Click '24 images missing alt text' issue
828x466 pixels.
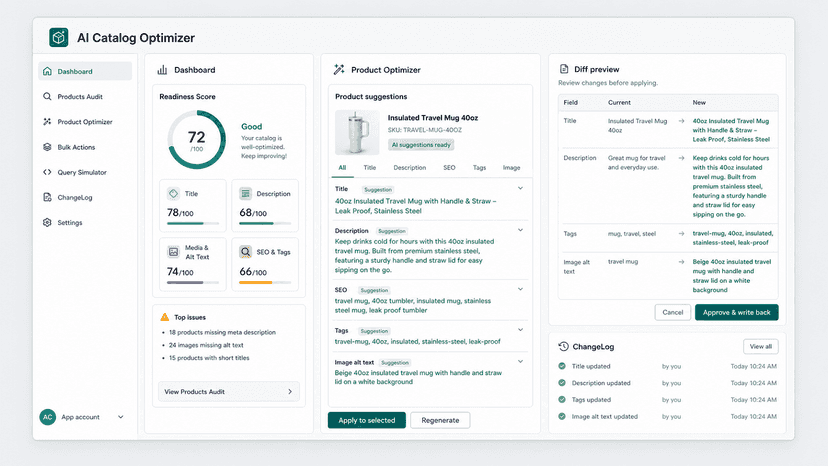point(206,345)
